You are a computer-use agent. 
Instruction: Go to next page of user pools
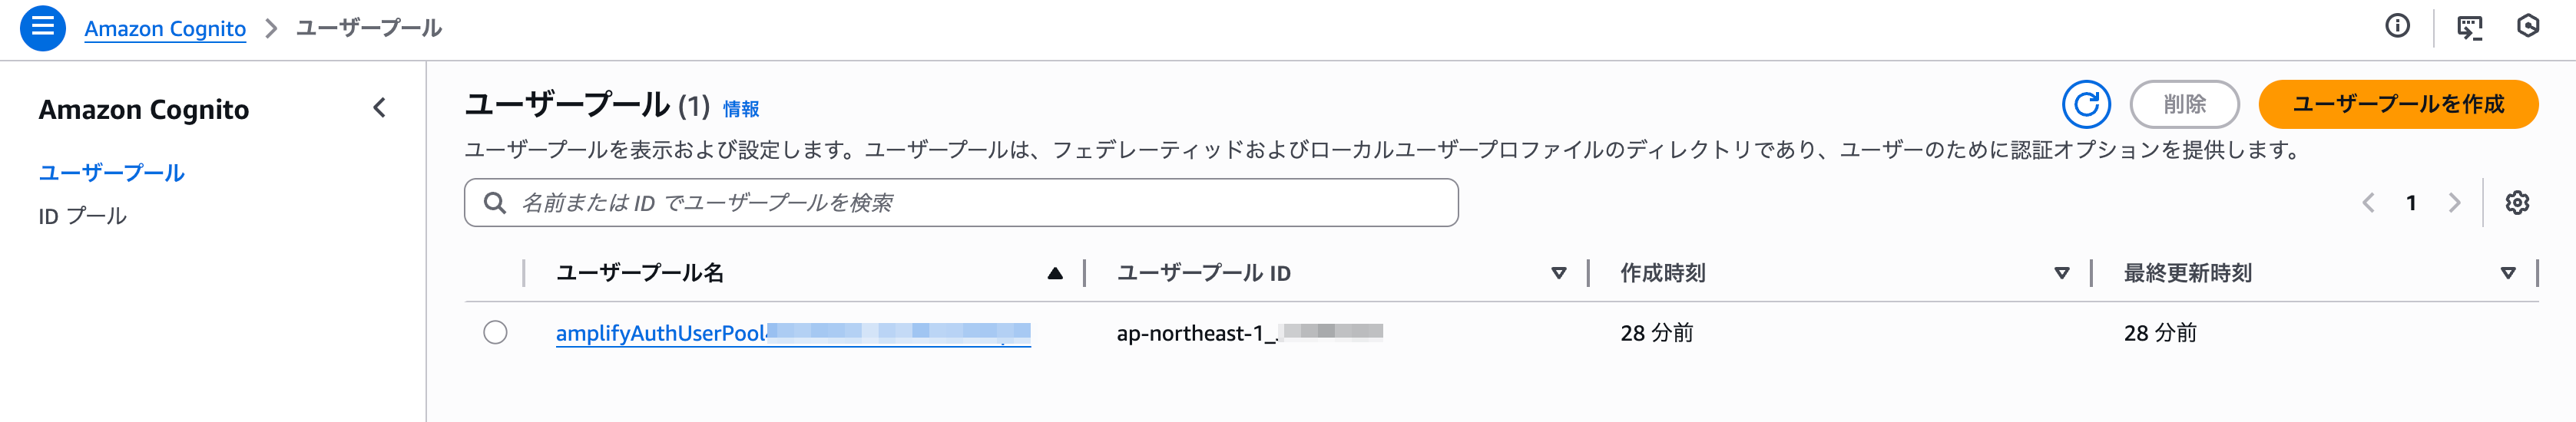coord(2454,203)
